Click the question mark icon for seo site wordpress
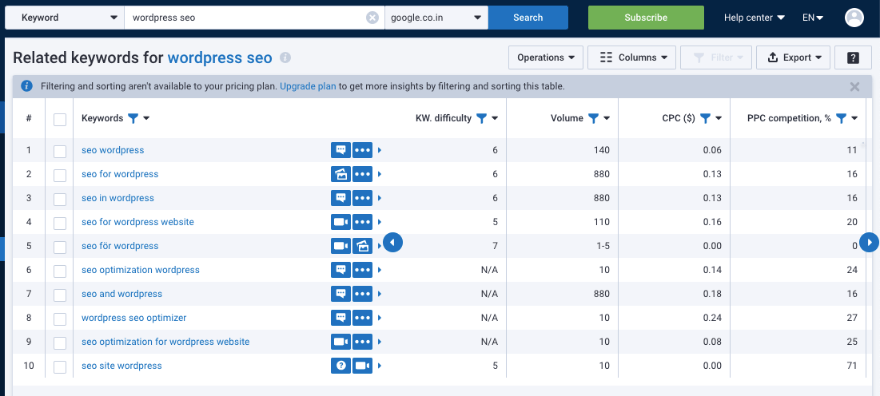 tap(341, 366)
